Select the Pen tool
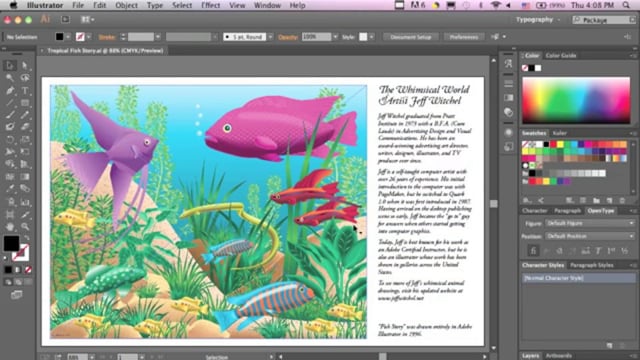This screenshot has height=360, width=640. pos(10,90)
